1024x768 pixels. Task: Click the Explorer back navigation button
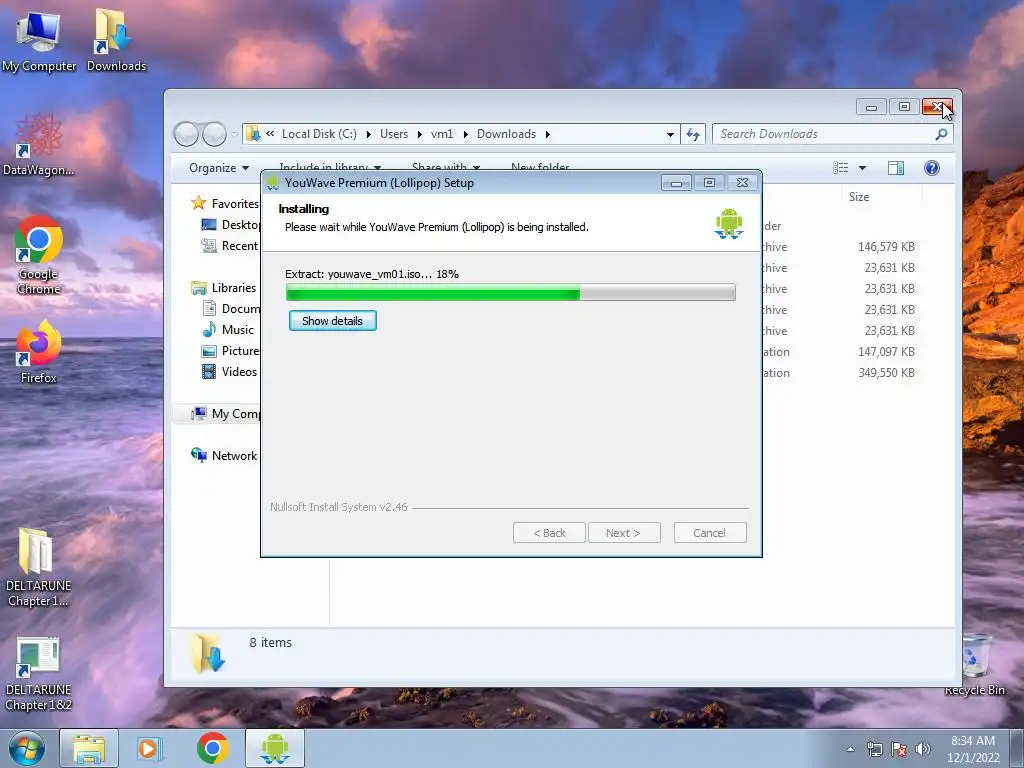coord(187,134)
